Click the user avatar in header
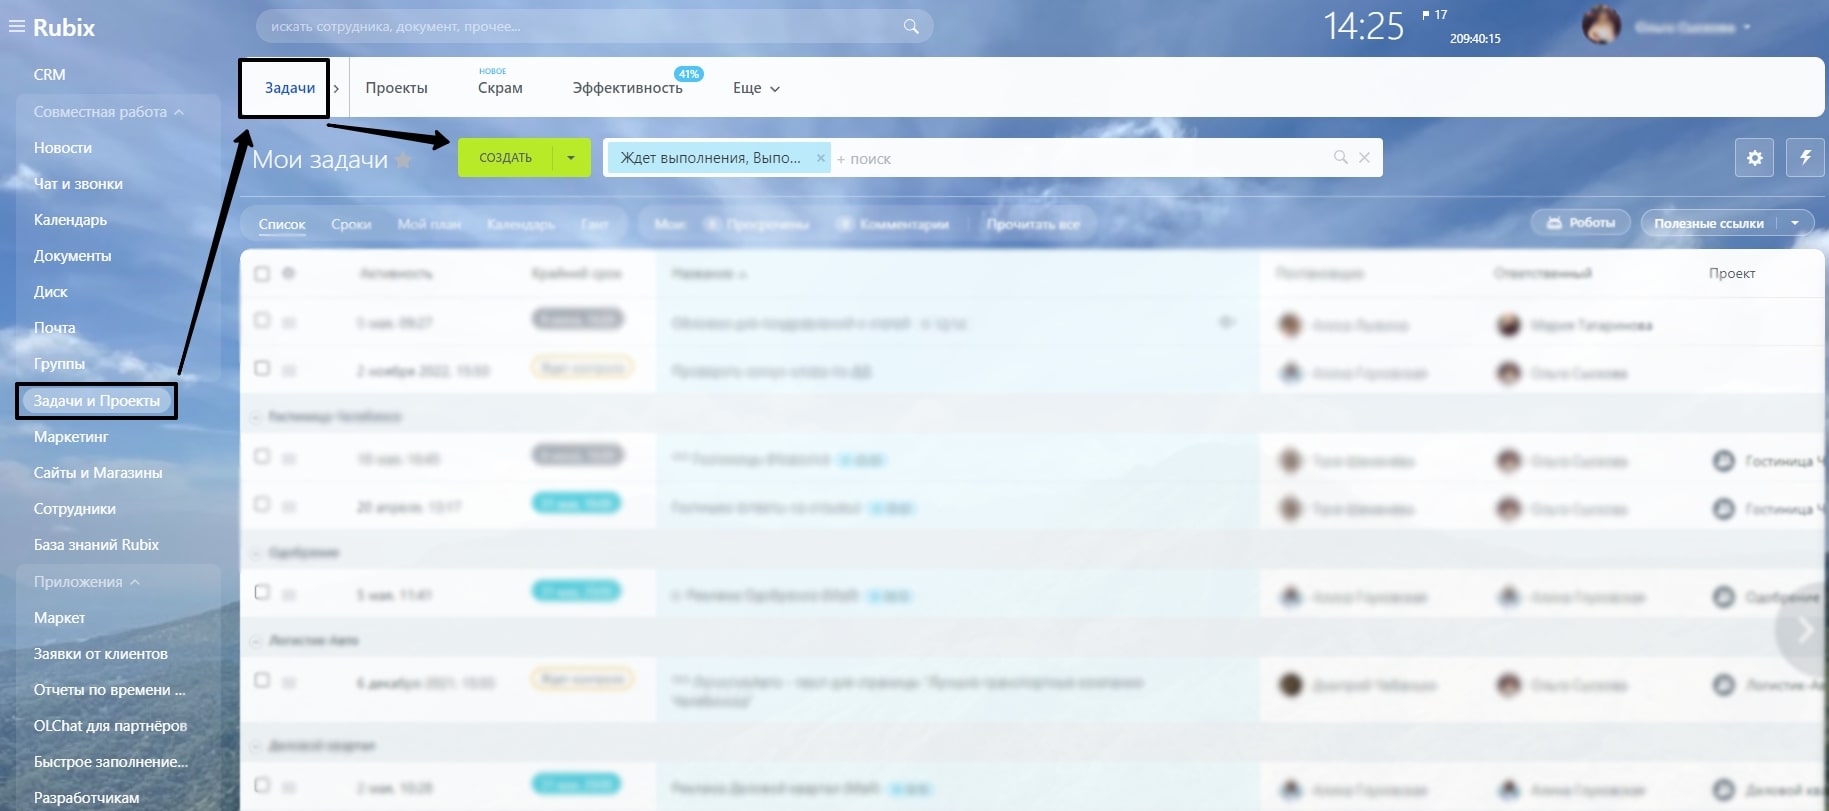Image resolution: width=1829 pixels, height=811 pixels. pos(1600,27)
